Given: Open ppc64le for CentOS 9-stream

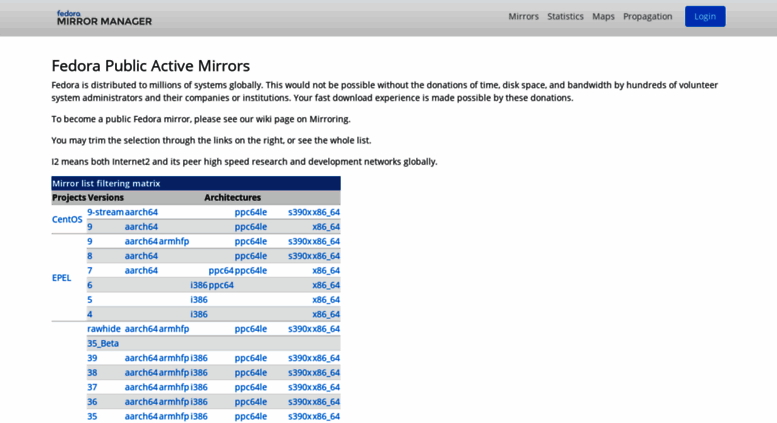Looking at the screenshot, I should tap(251, 212).
